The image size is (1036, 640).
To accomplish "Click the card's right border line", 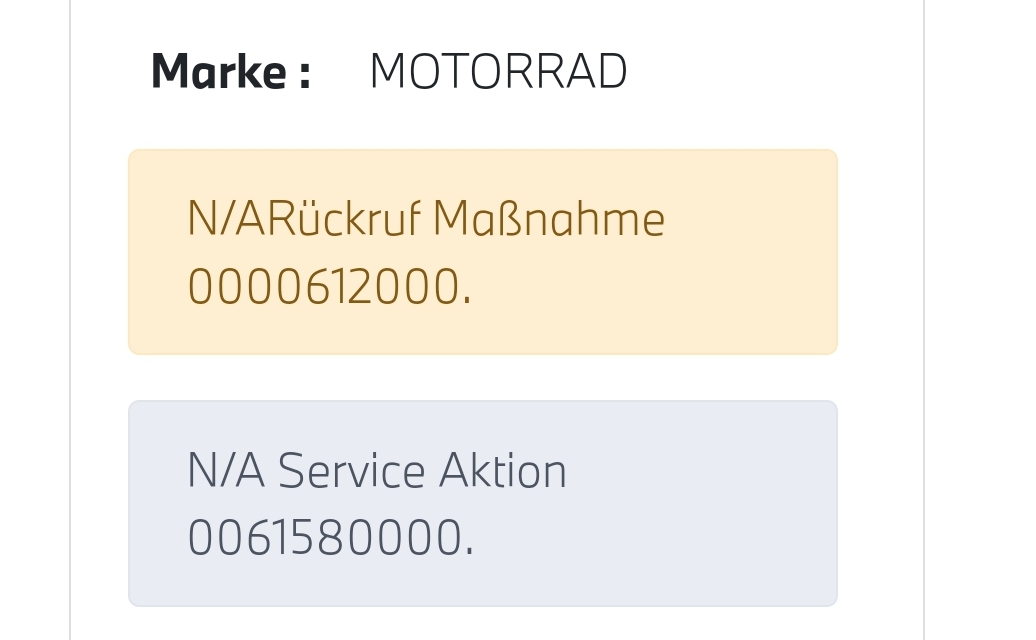I will point(923,320).
